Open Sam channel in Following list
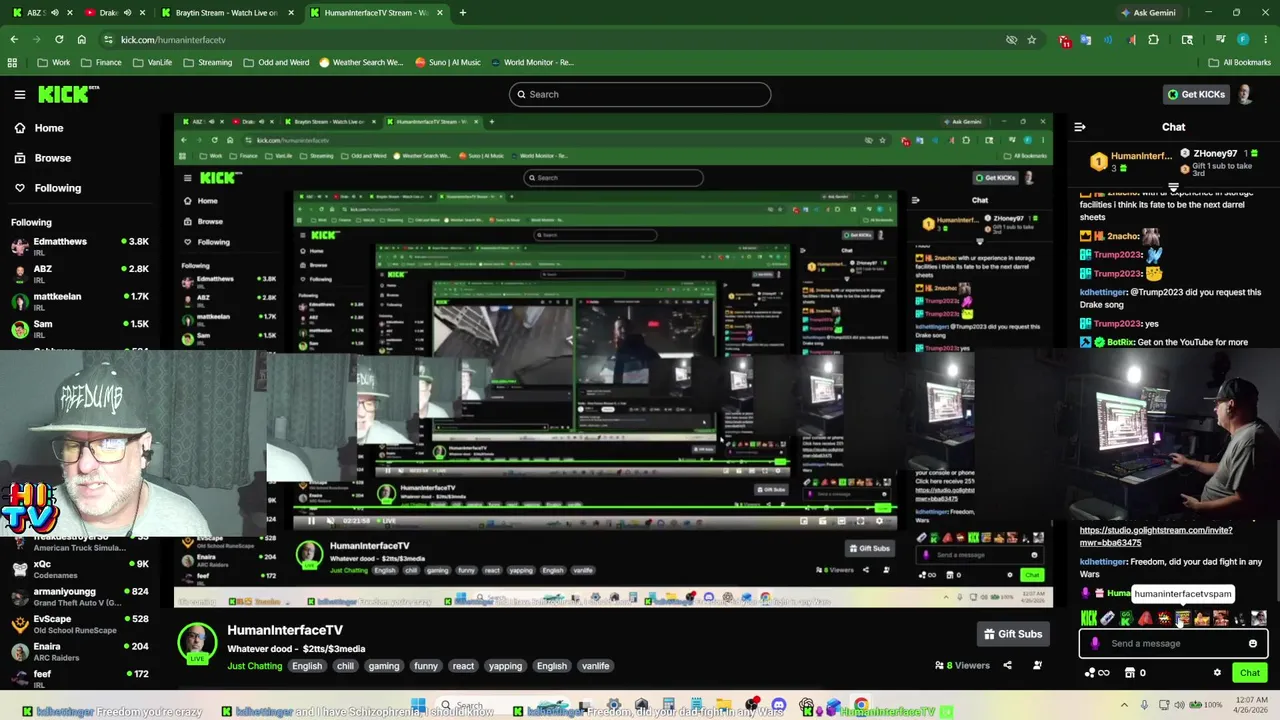Screen dimensions: 1280x720 [x=79, y=328]
